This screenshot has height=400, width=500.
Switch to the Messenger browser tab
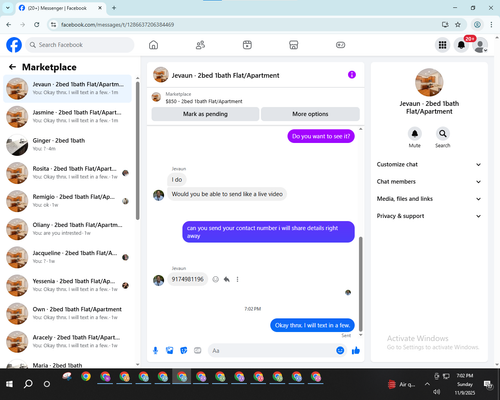(x=60, y=8)
